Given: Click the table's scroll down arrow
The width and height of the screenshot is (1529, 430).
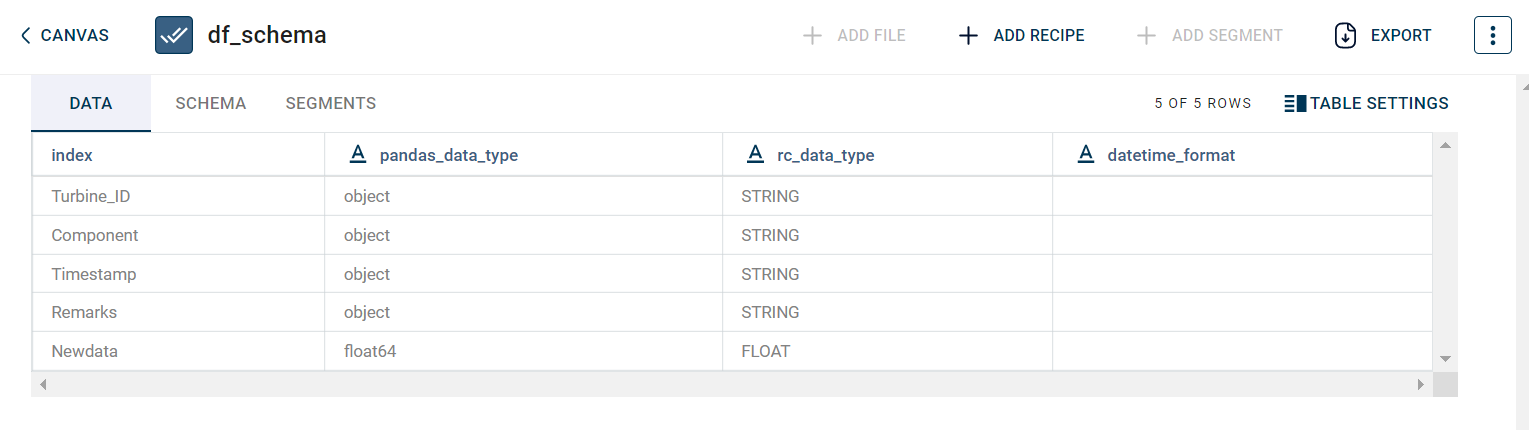Looking at the screenshot, I should [x=1444, y=358].
